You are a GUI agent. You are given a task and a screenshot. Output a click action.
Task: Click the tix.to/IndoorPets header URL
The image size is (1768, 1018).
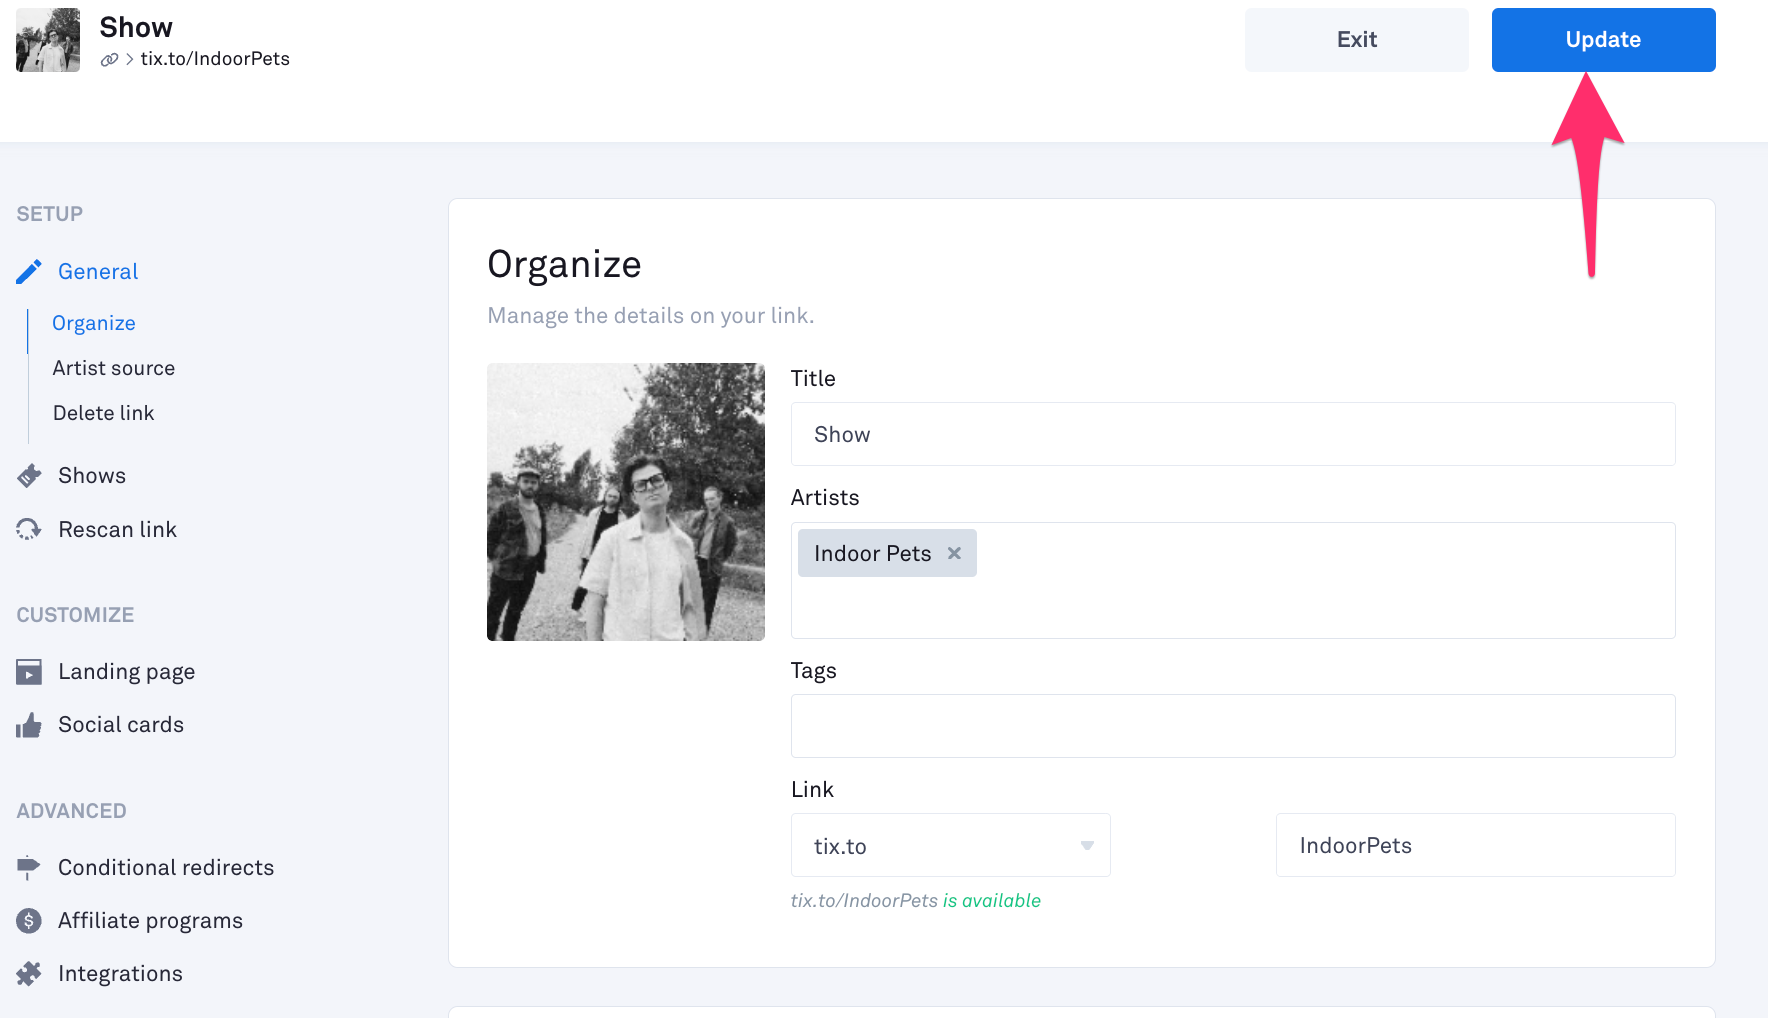[215, 59]
